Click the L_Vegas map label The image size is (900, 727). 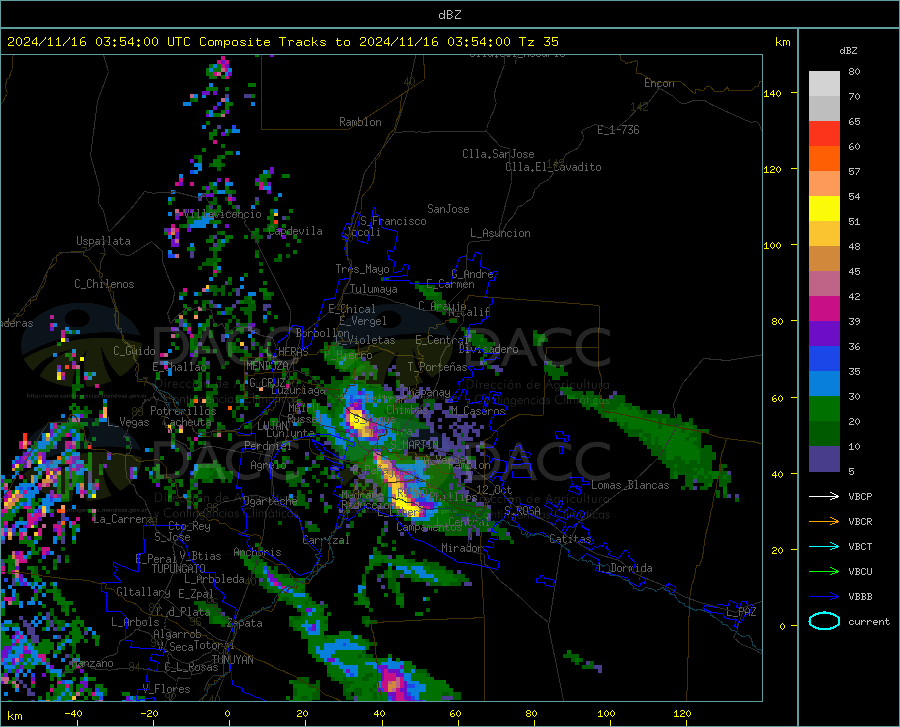pos(128,422)
